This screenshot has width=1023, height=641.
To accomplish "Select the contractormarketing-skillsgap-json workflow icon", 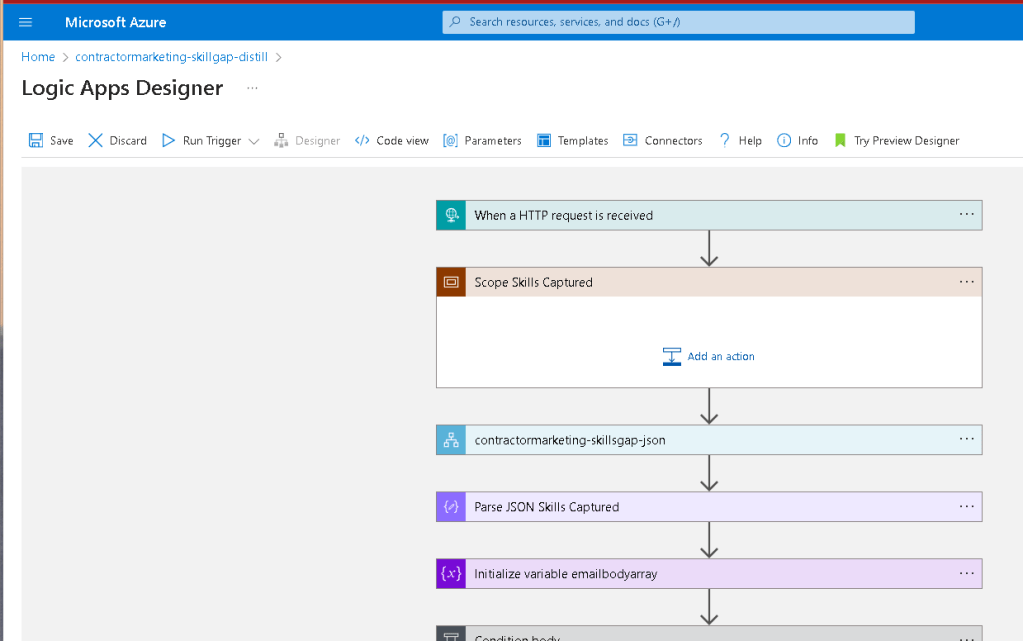I will 451,440.
